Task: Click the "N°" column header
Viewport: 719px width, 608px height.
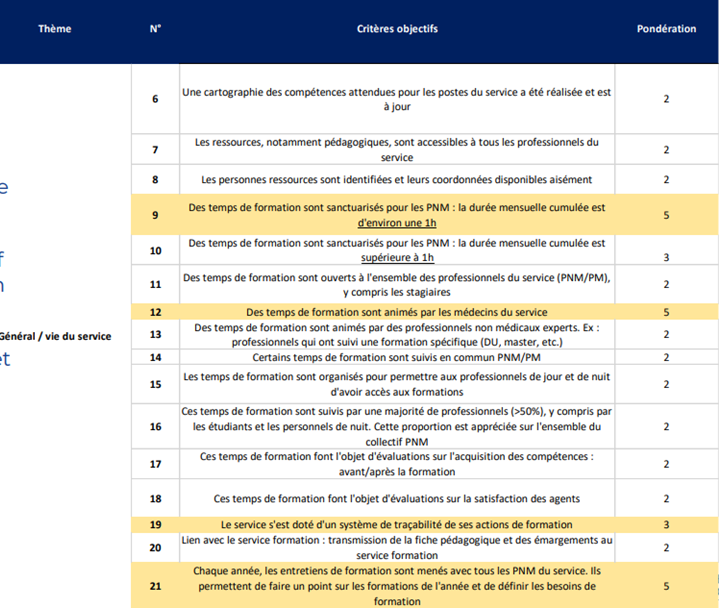Action: click(155, 29)
